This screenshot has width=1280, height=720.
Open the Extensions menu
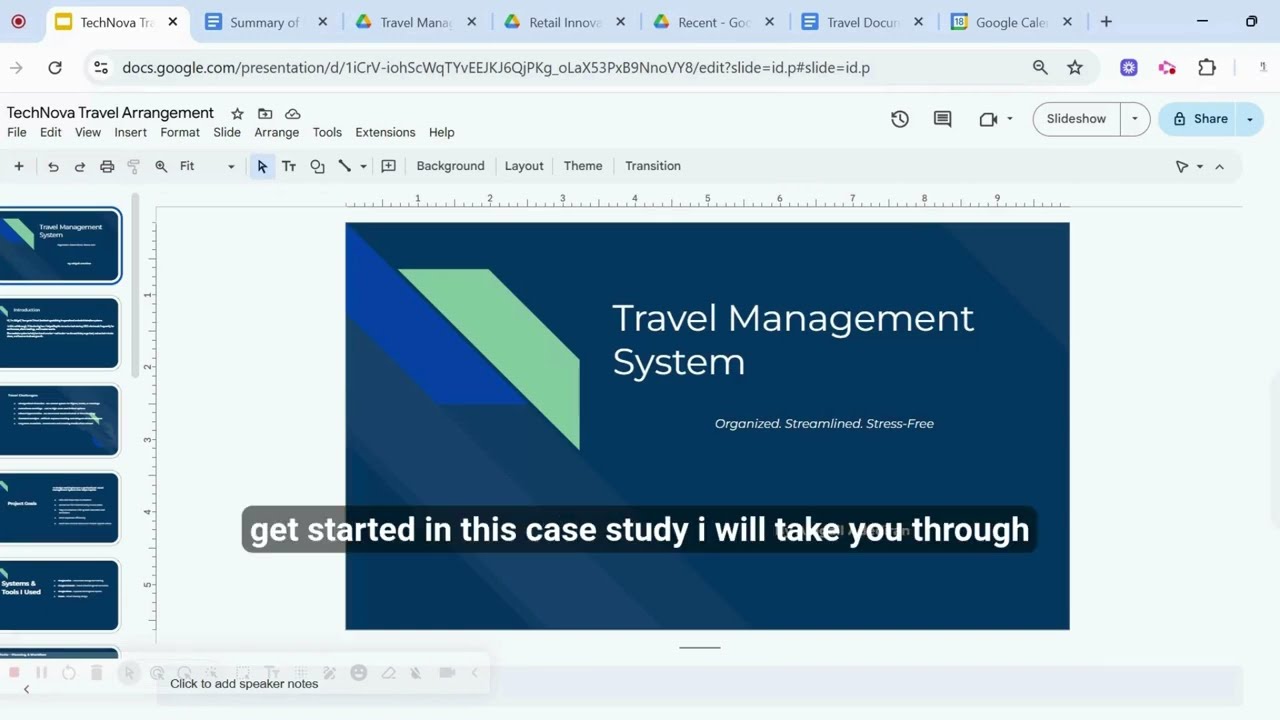pyautogui.click(x=385, y=132)
